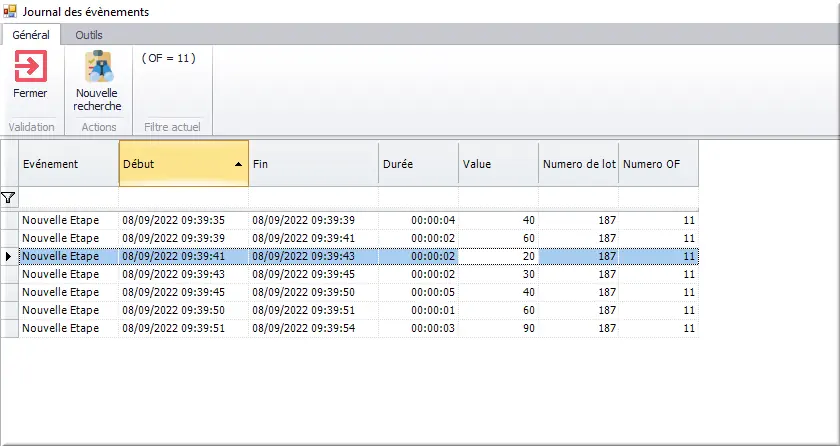Click the Journal des évènements window icon
Screen dimensions: 840x446
point(10,11)
